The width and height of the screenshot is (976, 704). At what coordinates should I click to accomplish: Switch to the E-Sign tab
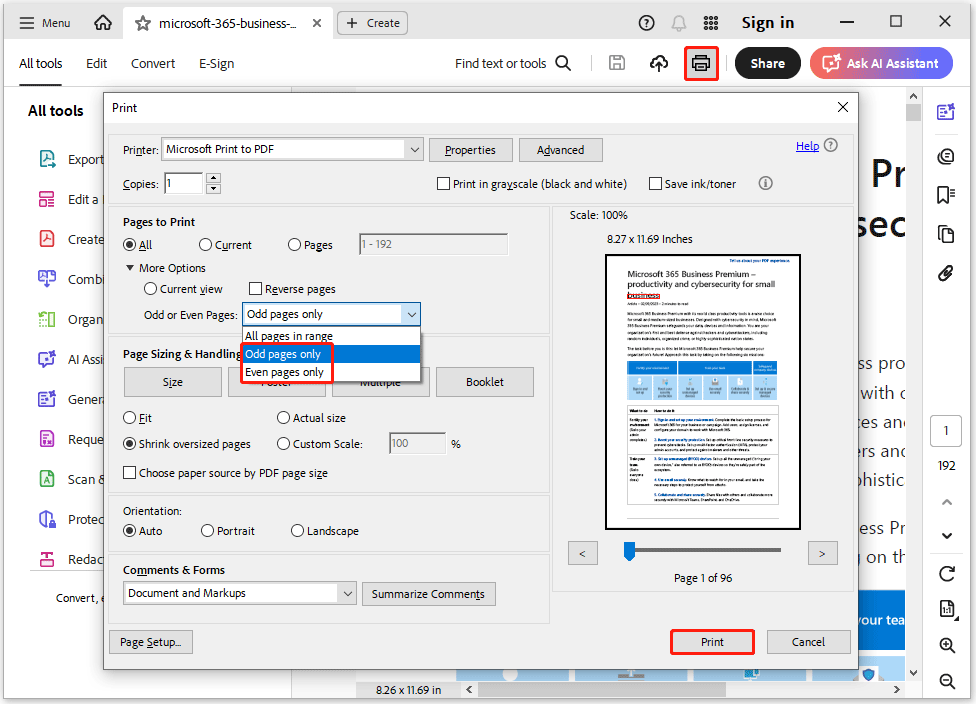[x=217, y=63]
